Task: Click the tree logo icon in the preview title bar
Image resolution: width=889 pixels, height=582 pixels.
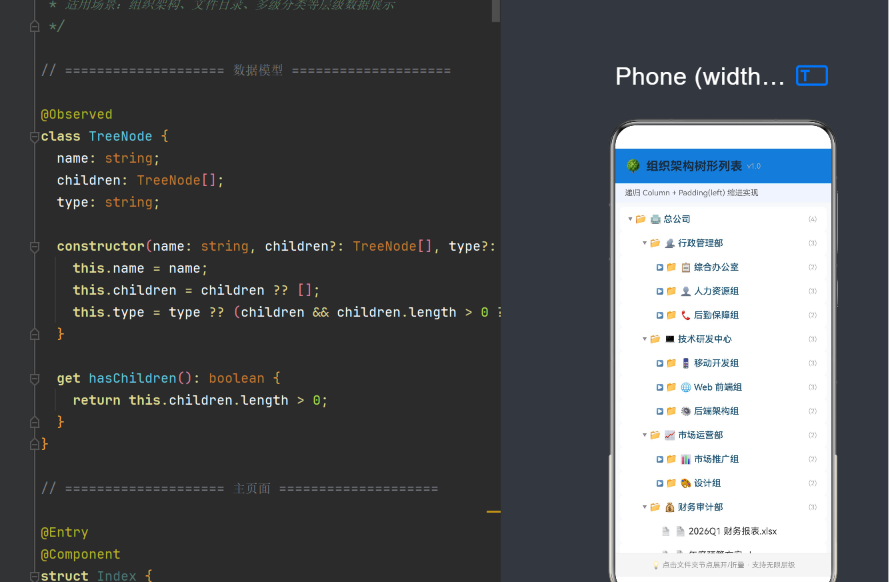Action: click(x=633, y=165)
